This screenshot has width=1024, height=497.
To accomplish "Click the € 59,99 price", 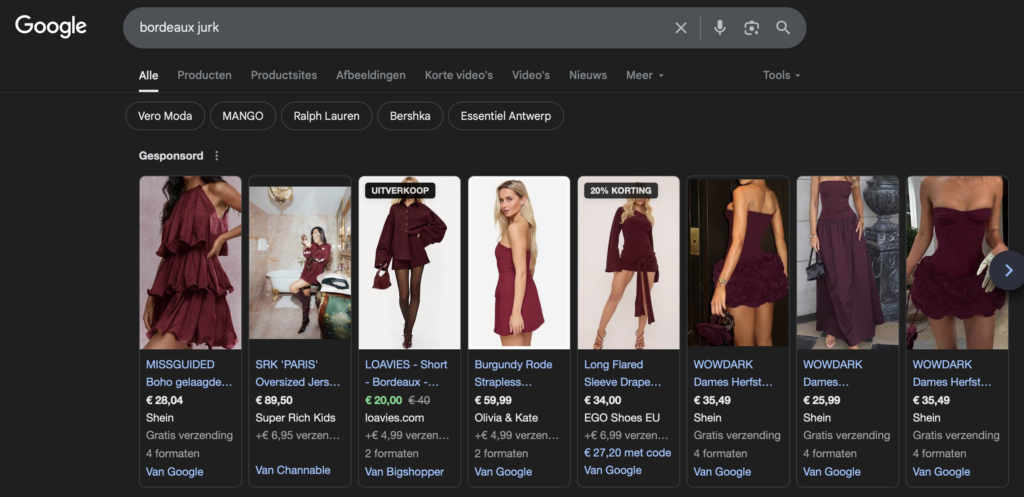I will point(493,400).
